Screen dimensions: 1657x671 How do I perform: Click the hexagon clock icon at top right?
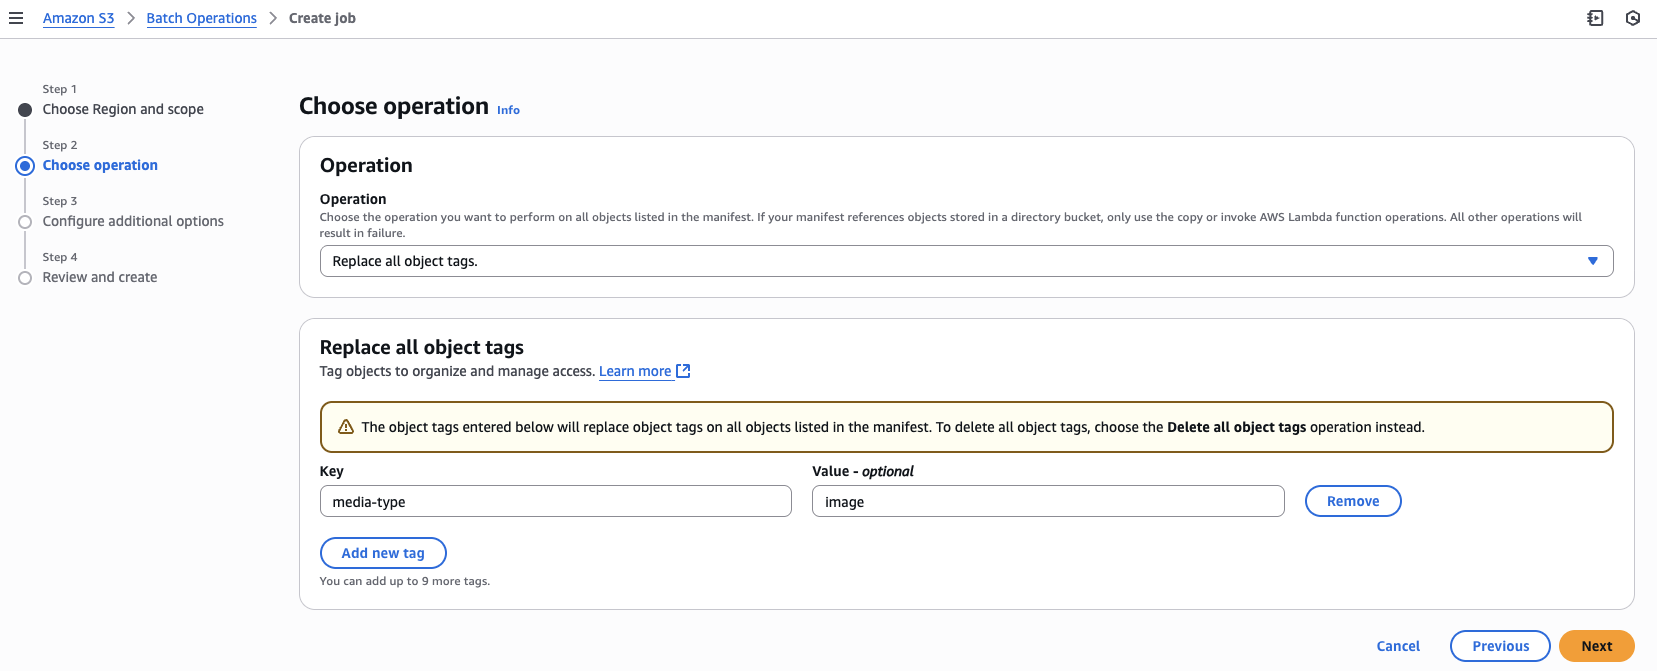(1632, 18)
